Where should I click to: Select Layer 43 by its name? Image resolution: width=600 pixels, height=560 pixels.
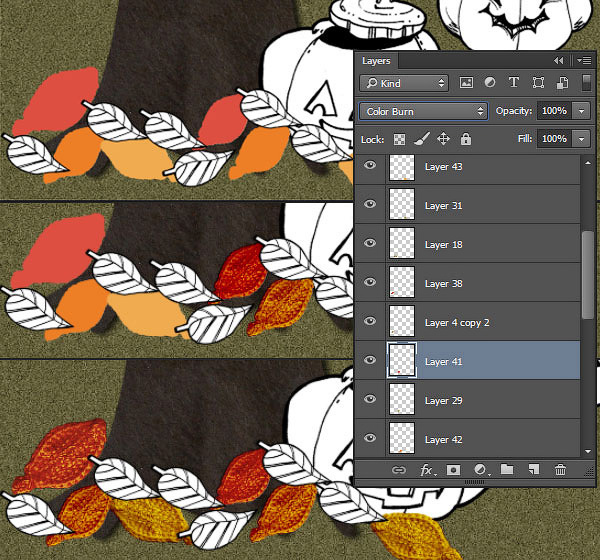coord(443,167)
